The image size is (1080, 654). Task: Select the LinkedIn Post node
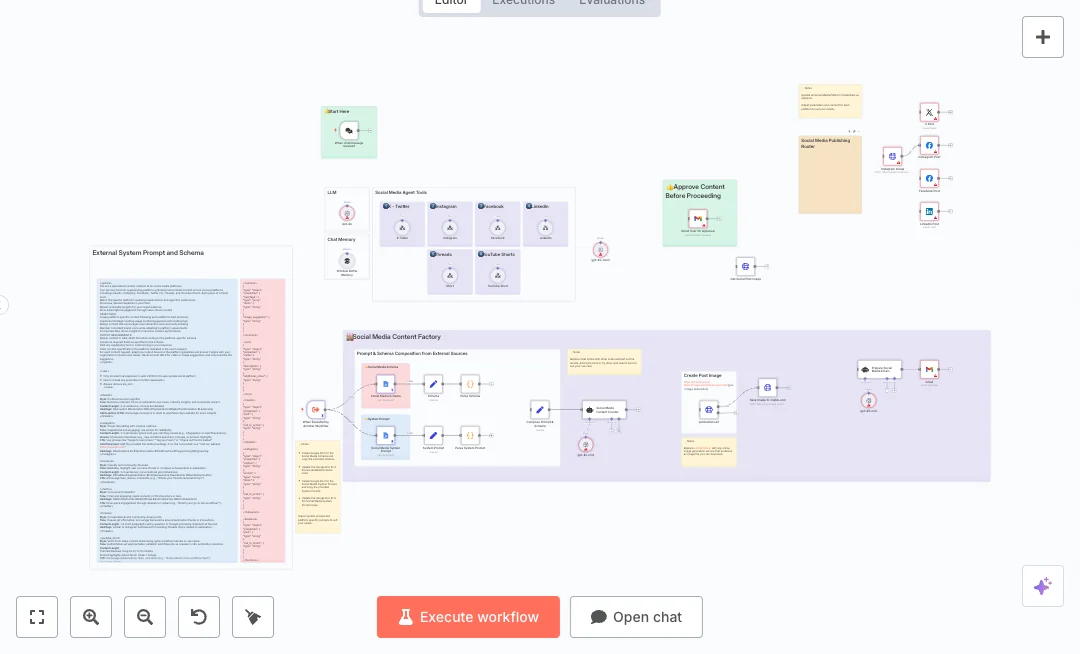[929, 211]
